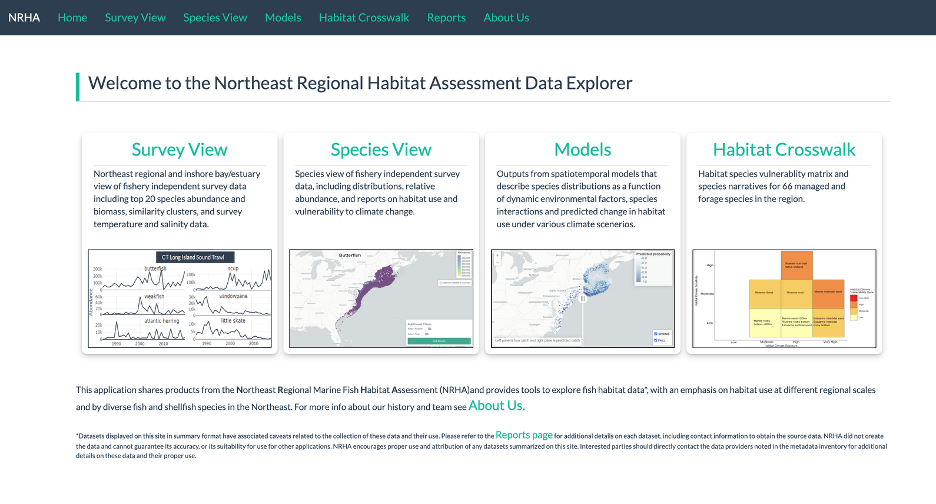Viewport: 936px width, 504px height.
Task: Open the Butterfish distribution map thumbnail
Action: tap(381, 298)
